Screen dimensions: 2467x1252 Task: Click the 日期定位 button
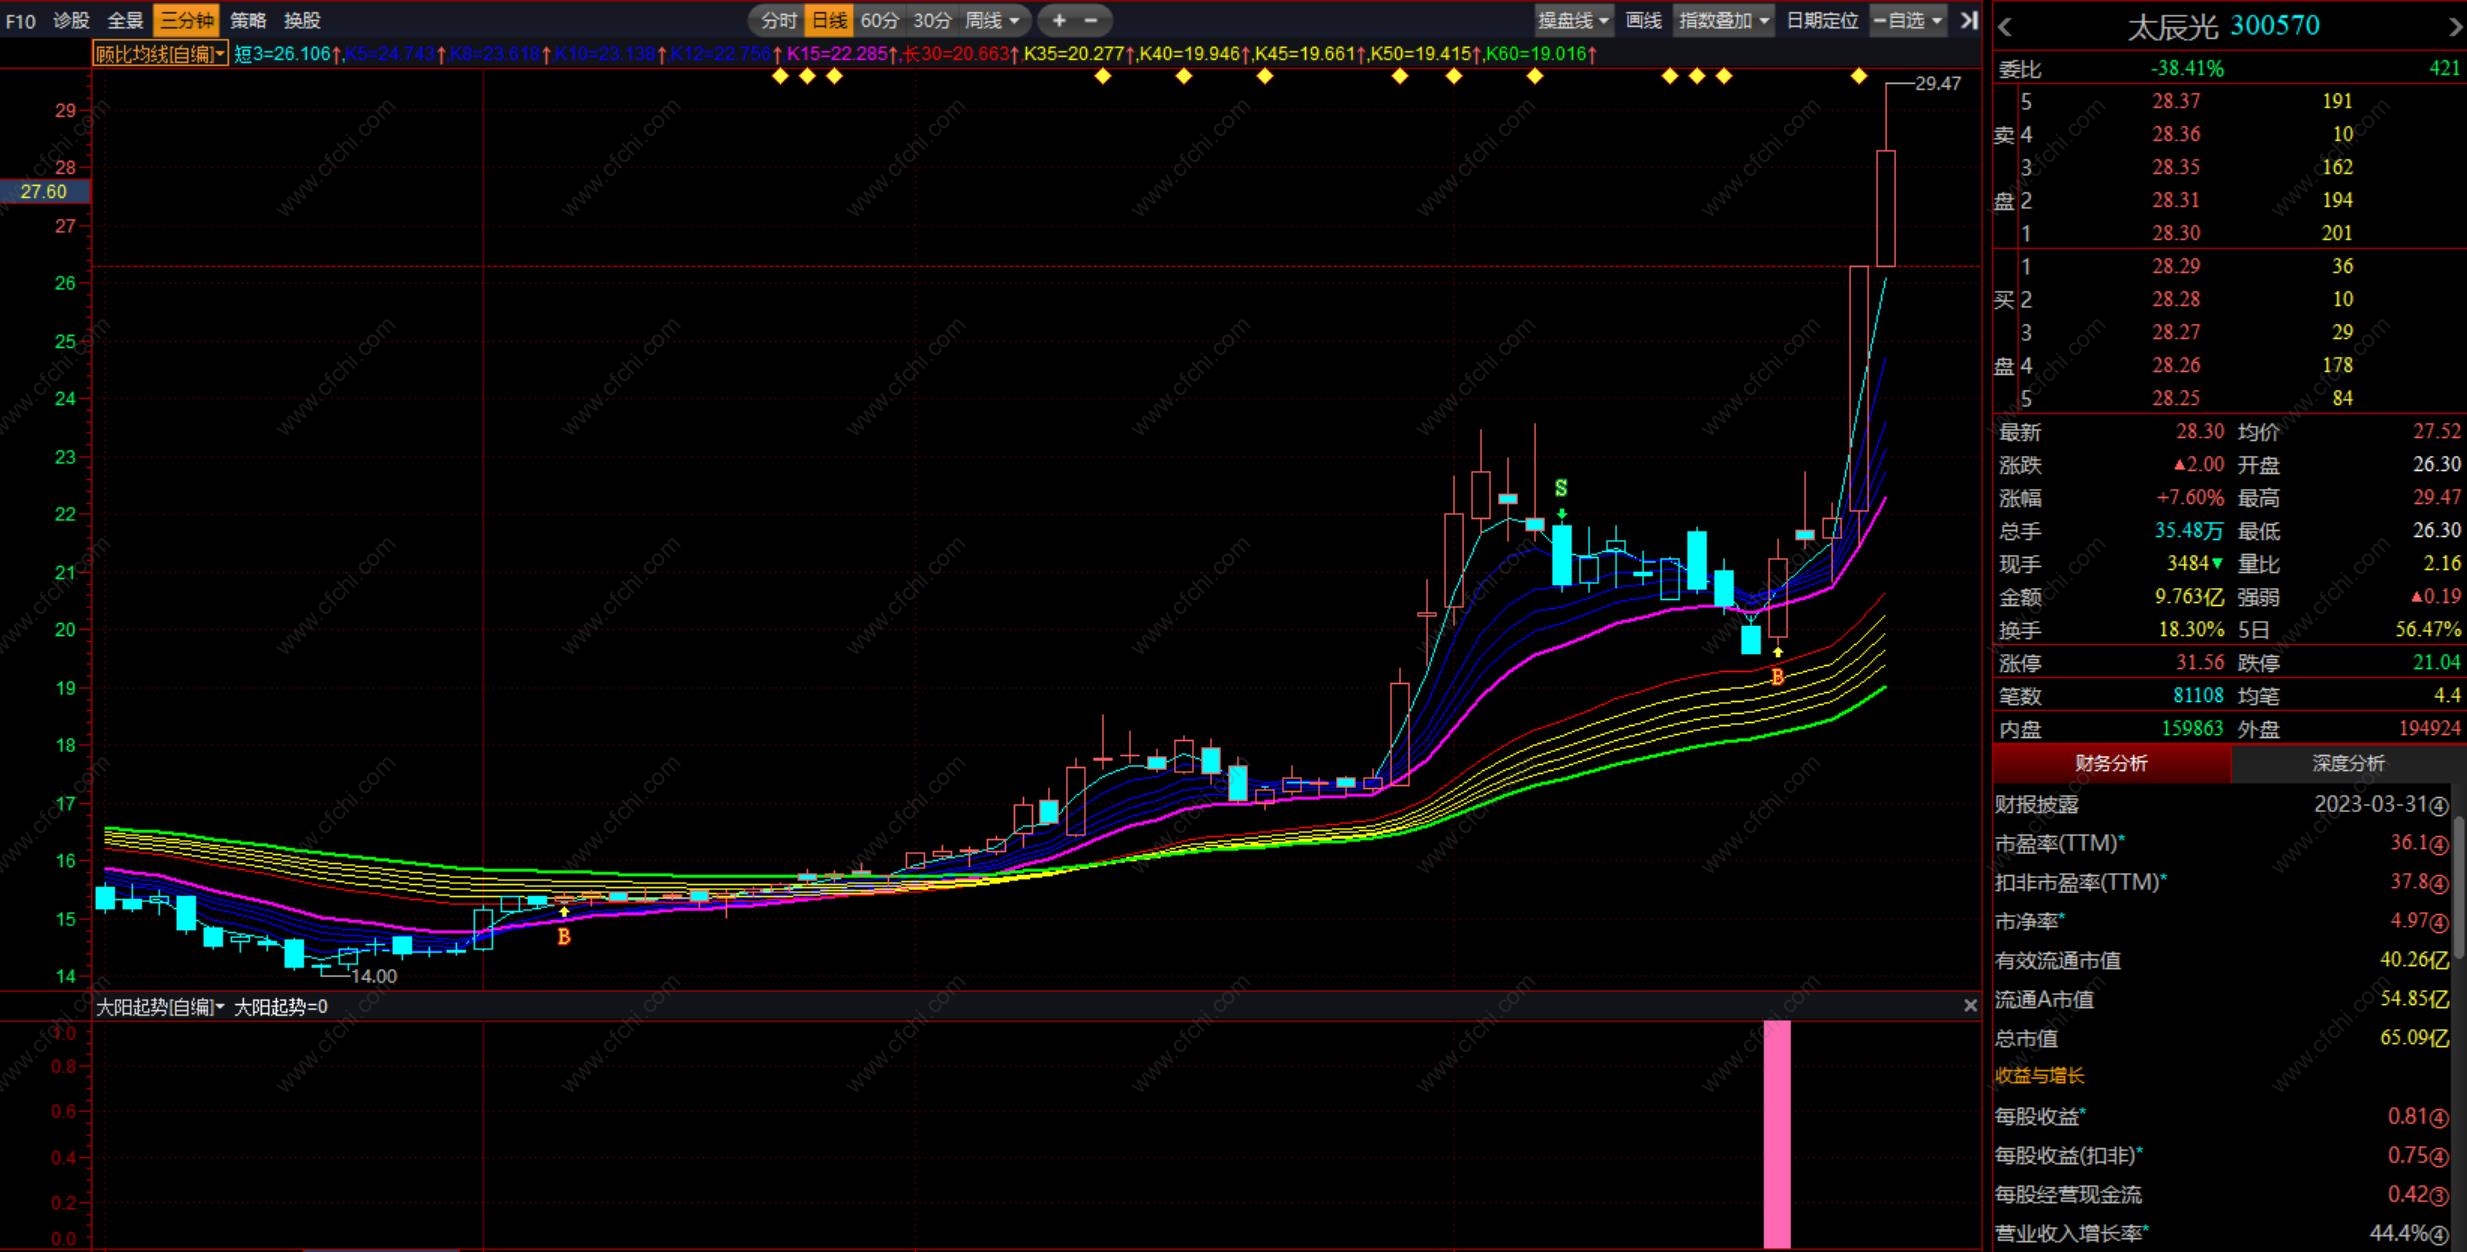tap(1822, 20)
